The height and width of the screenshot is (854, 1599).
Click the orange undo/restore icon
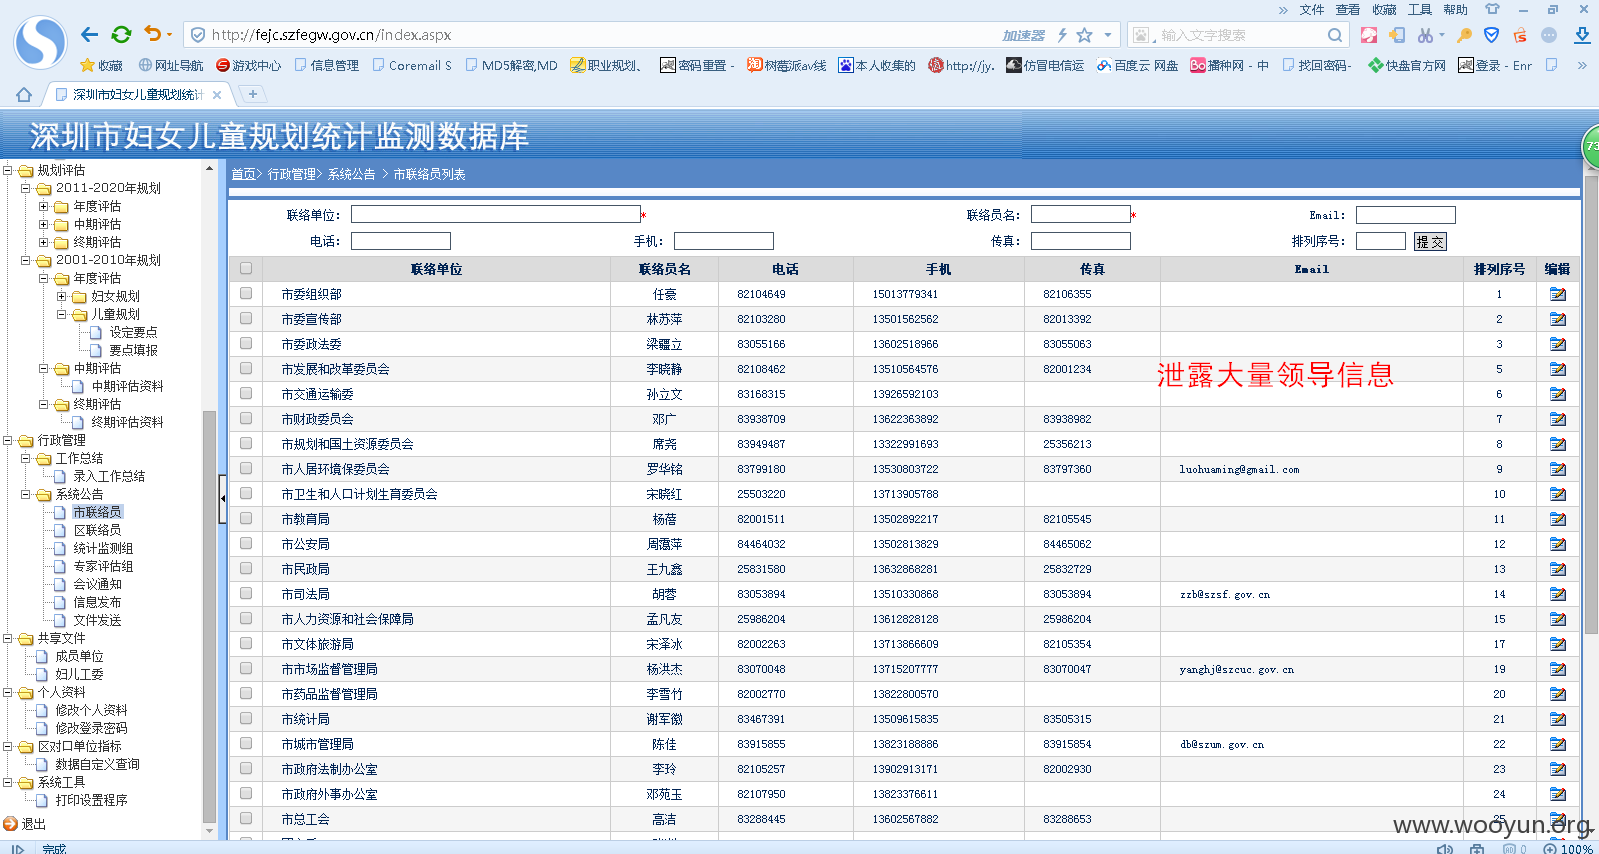pos(152,34)
